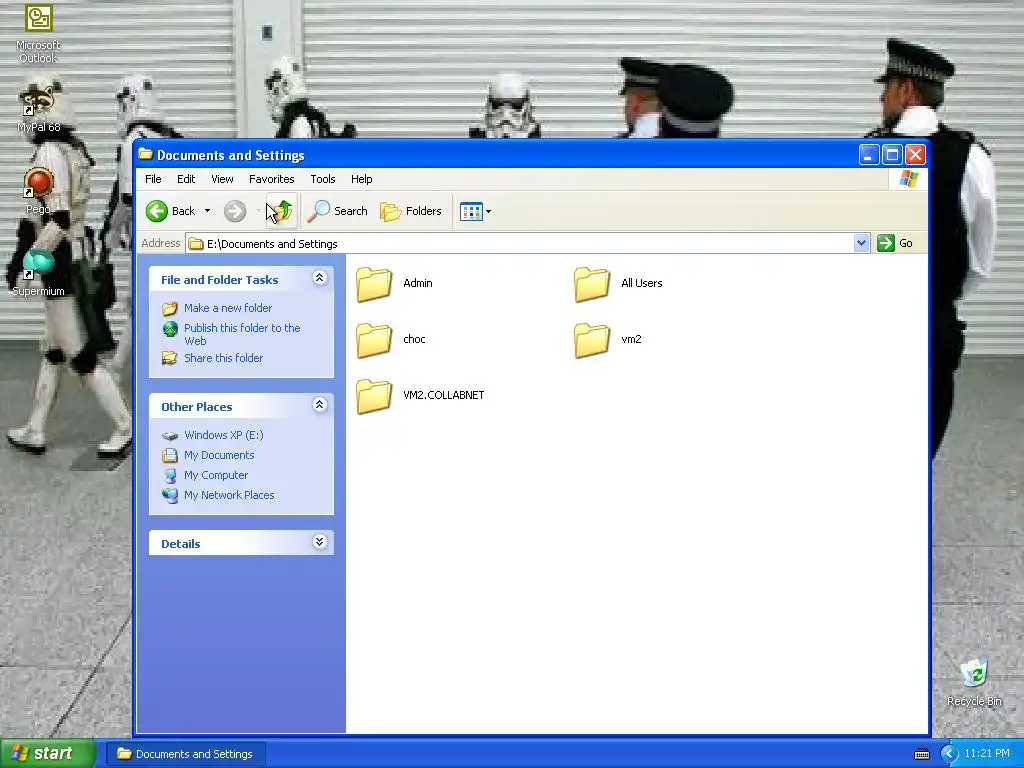Go back with the green Back arrow
1024x768 pixels.
pos(157,211)
